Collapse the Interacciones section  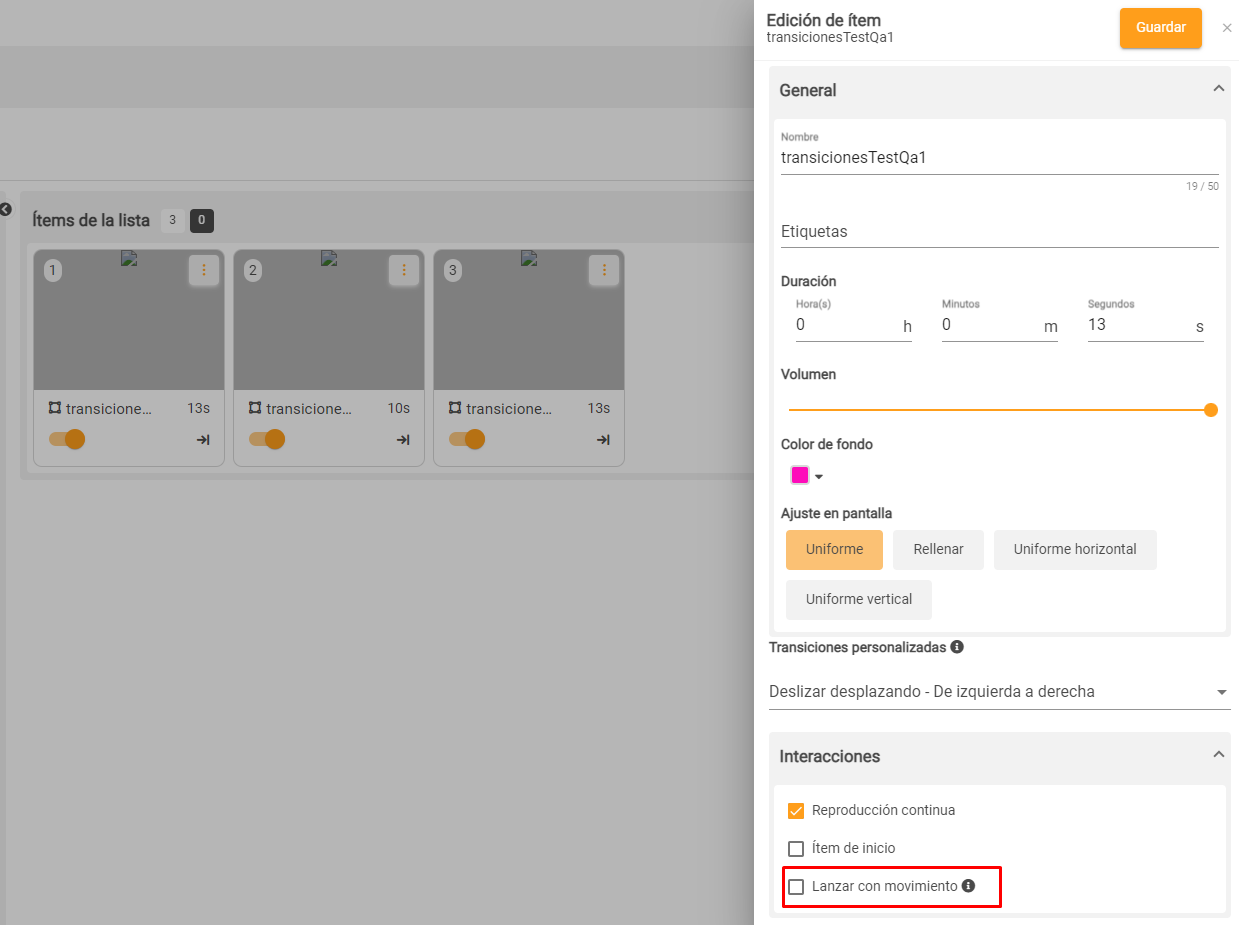pyautogui.click(x=1218, y=755)
